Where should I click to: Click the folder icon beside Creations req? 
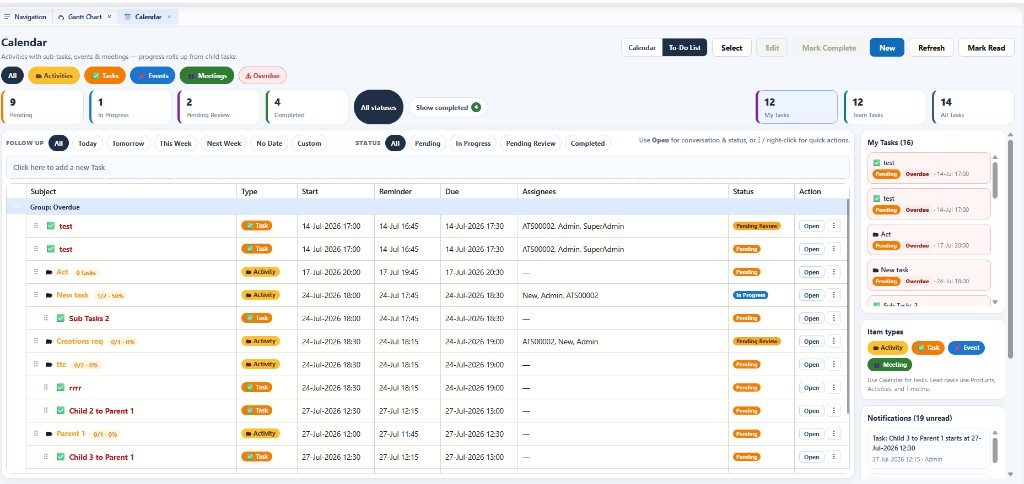50,342
